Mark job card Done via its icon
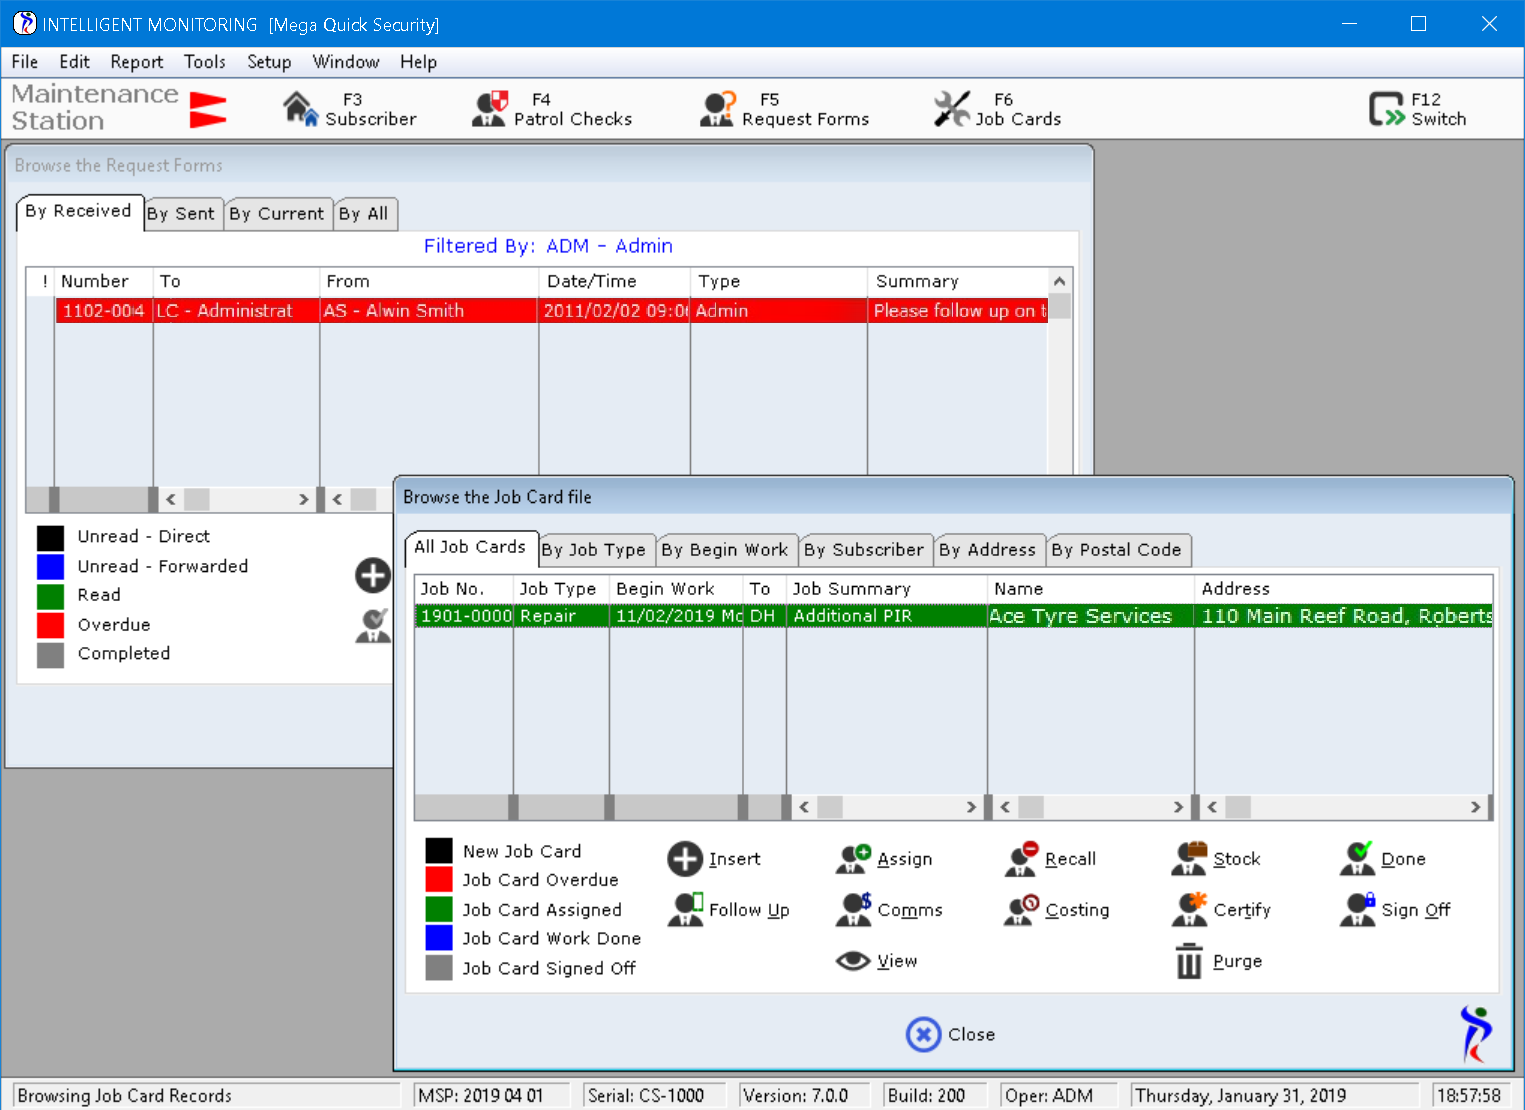The height and width of the screenshot is (1110, 1525). 1358,859
